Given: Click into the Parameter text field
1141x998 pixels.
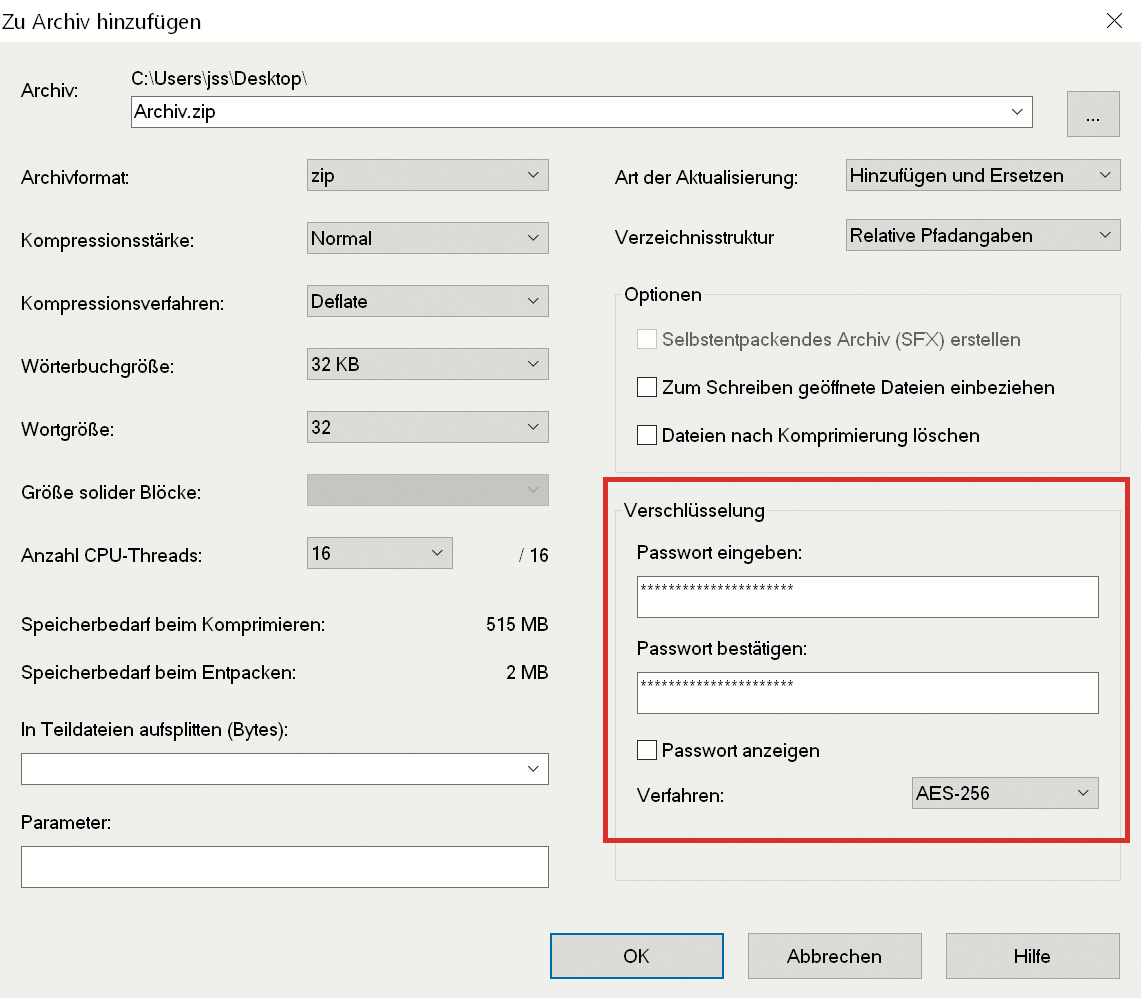Looking at the screenshot, I should 285,867.
